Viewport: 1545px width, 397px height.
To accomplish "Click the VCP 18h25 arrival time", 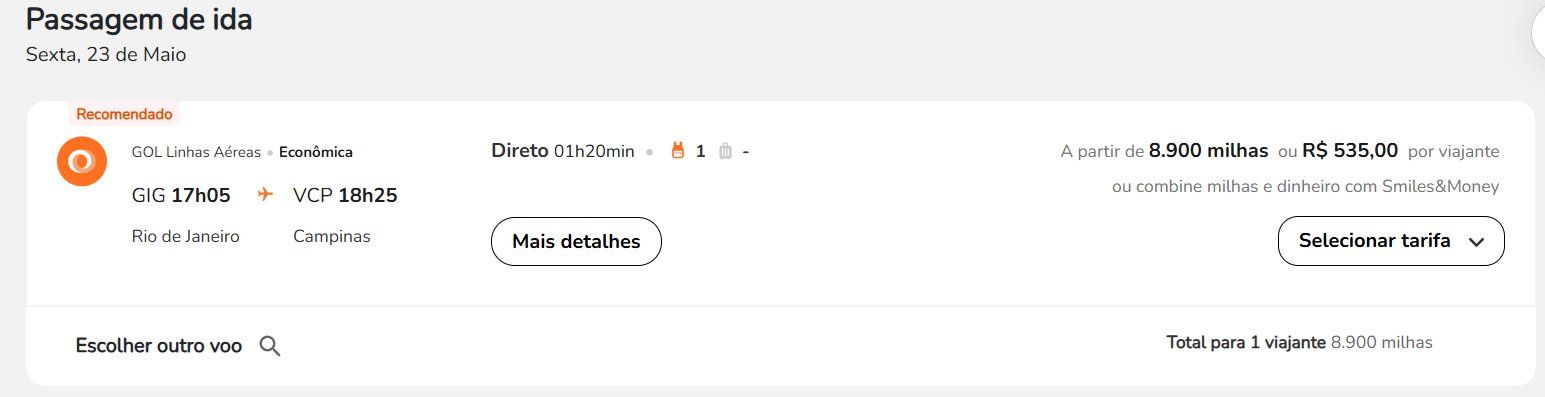I will pyautogui.click(x=345, y=195).
